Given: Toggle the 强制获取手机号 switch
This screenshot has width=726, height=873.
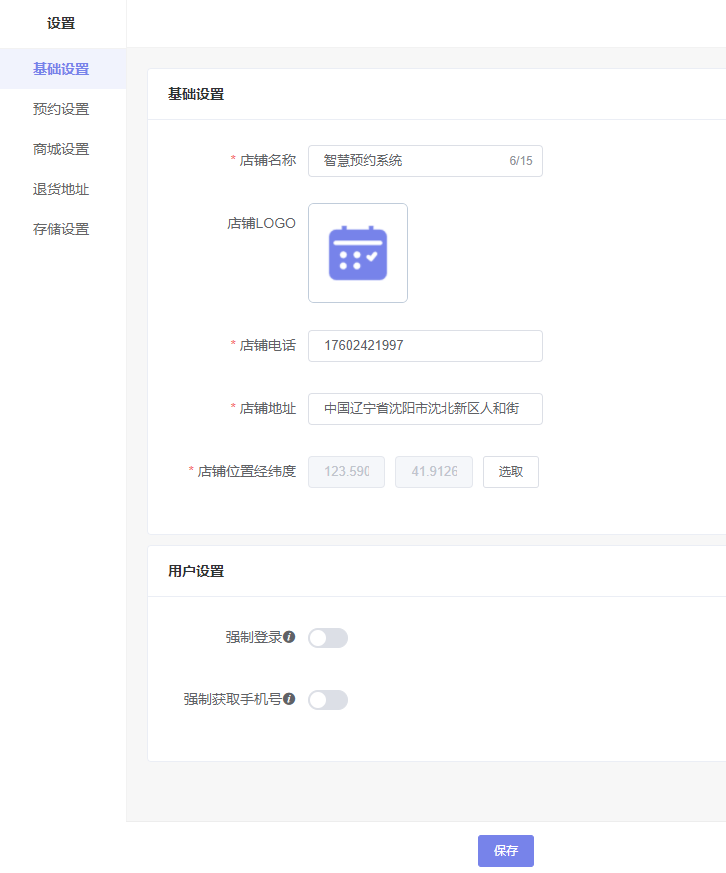Looking at the screenshot, I should point(328,700).
